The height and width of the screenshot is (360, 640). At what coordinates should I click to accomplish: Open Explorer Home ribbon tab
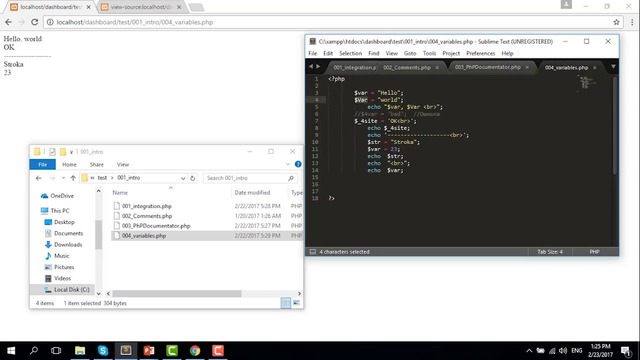click(69, 164)
